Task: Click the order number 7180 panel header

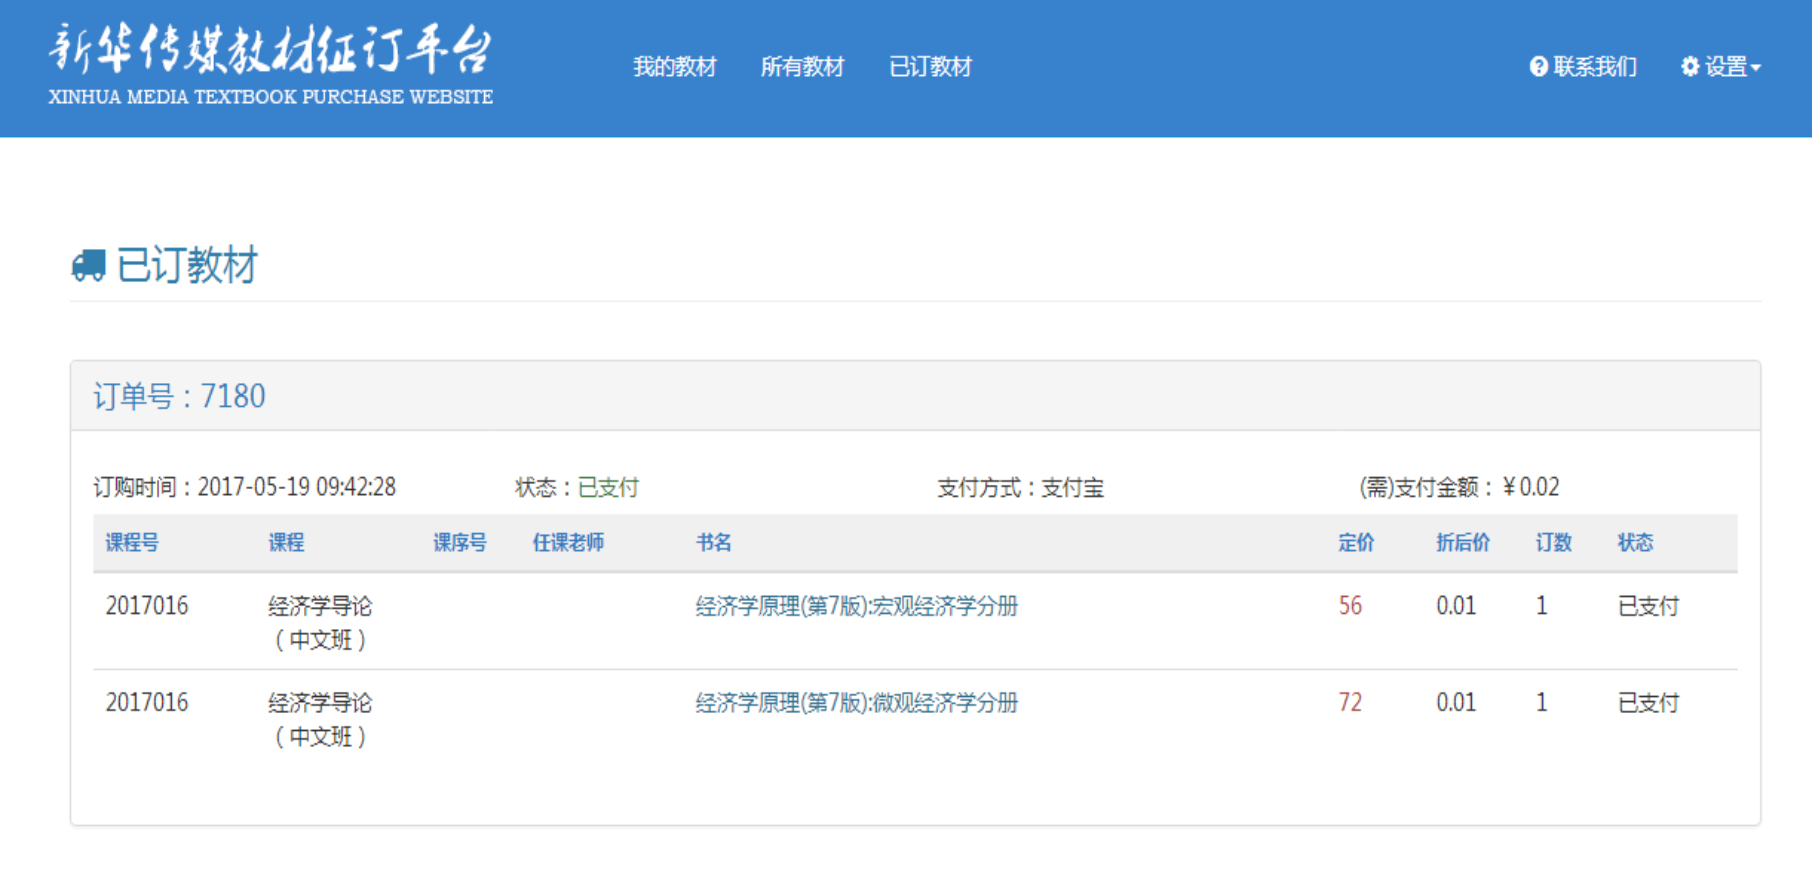Action: [180, 397]
